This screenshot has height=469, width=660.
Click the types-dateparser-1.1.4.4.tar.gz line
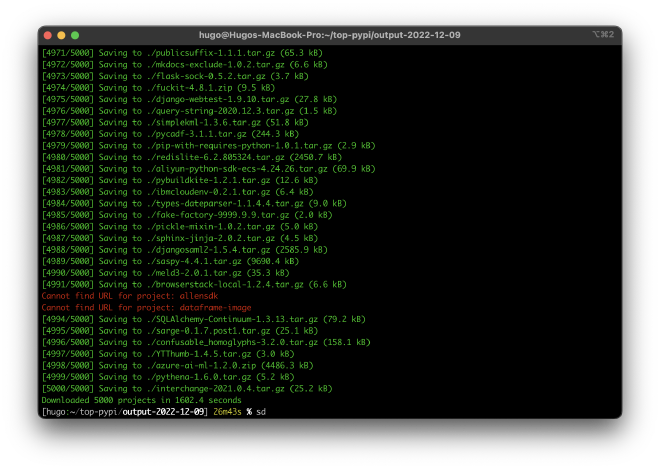click(x=194, y=203)
